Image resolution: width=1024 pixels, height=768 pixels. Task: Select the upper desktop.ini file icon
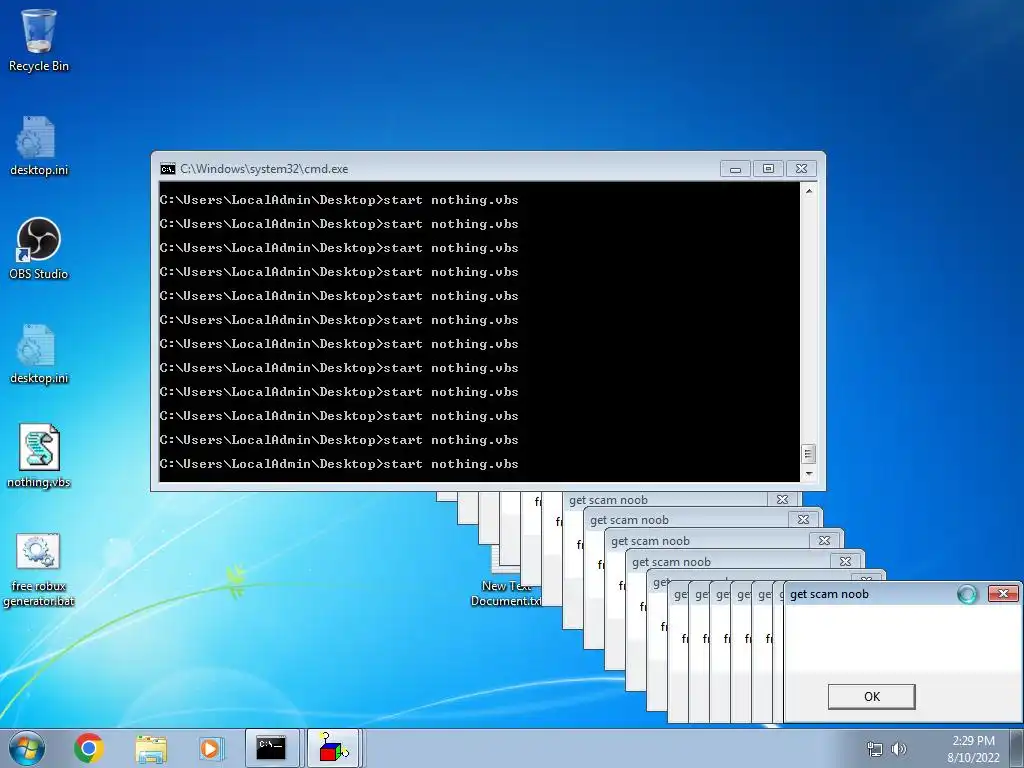(39, 146)
